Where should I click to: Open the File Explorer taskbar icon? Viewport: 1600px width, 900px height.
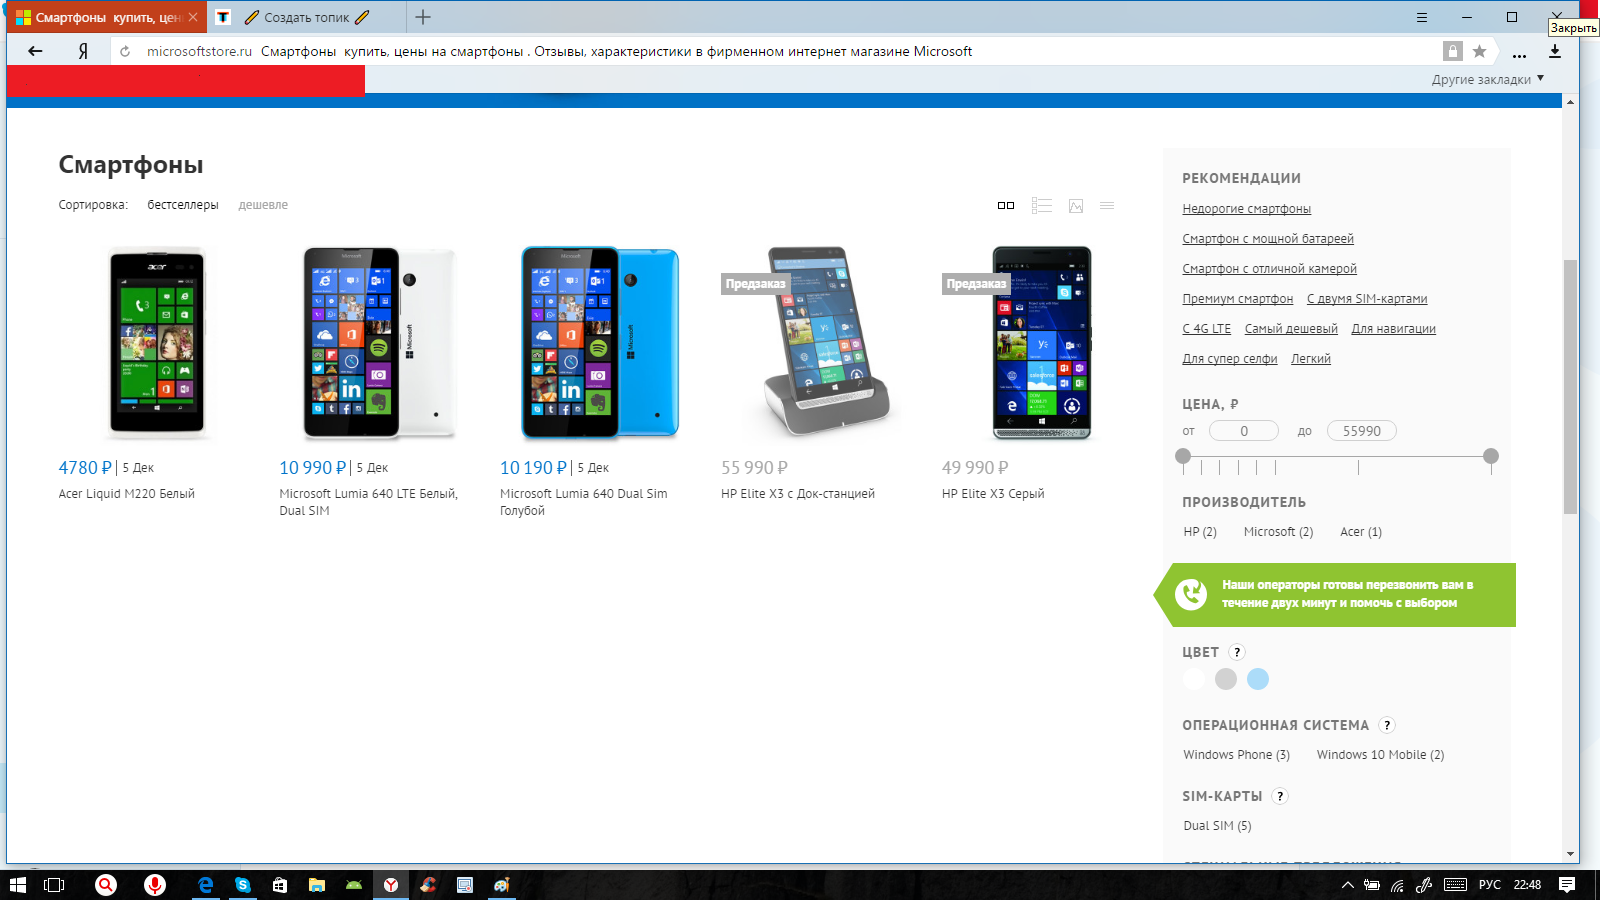[x=317, y=885]
